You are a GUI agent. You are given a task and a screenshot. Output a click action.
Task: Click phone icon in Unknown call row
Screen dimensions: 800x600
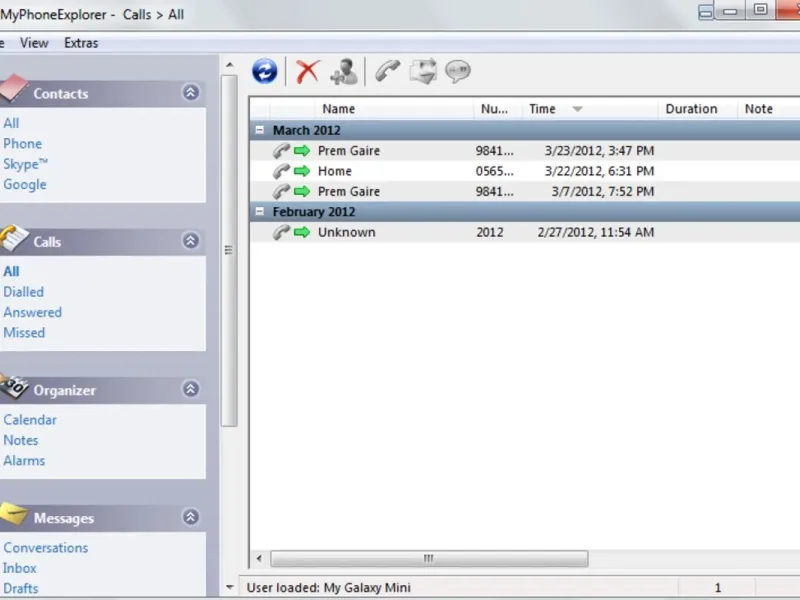281,232
